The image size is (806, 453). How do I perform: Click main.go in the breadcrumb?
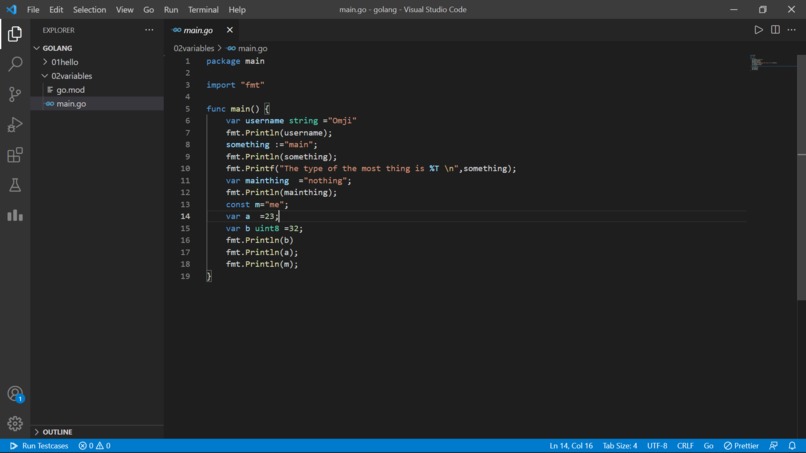(x=247, y=48)
